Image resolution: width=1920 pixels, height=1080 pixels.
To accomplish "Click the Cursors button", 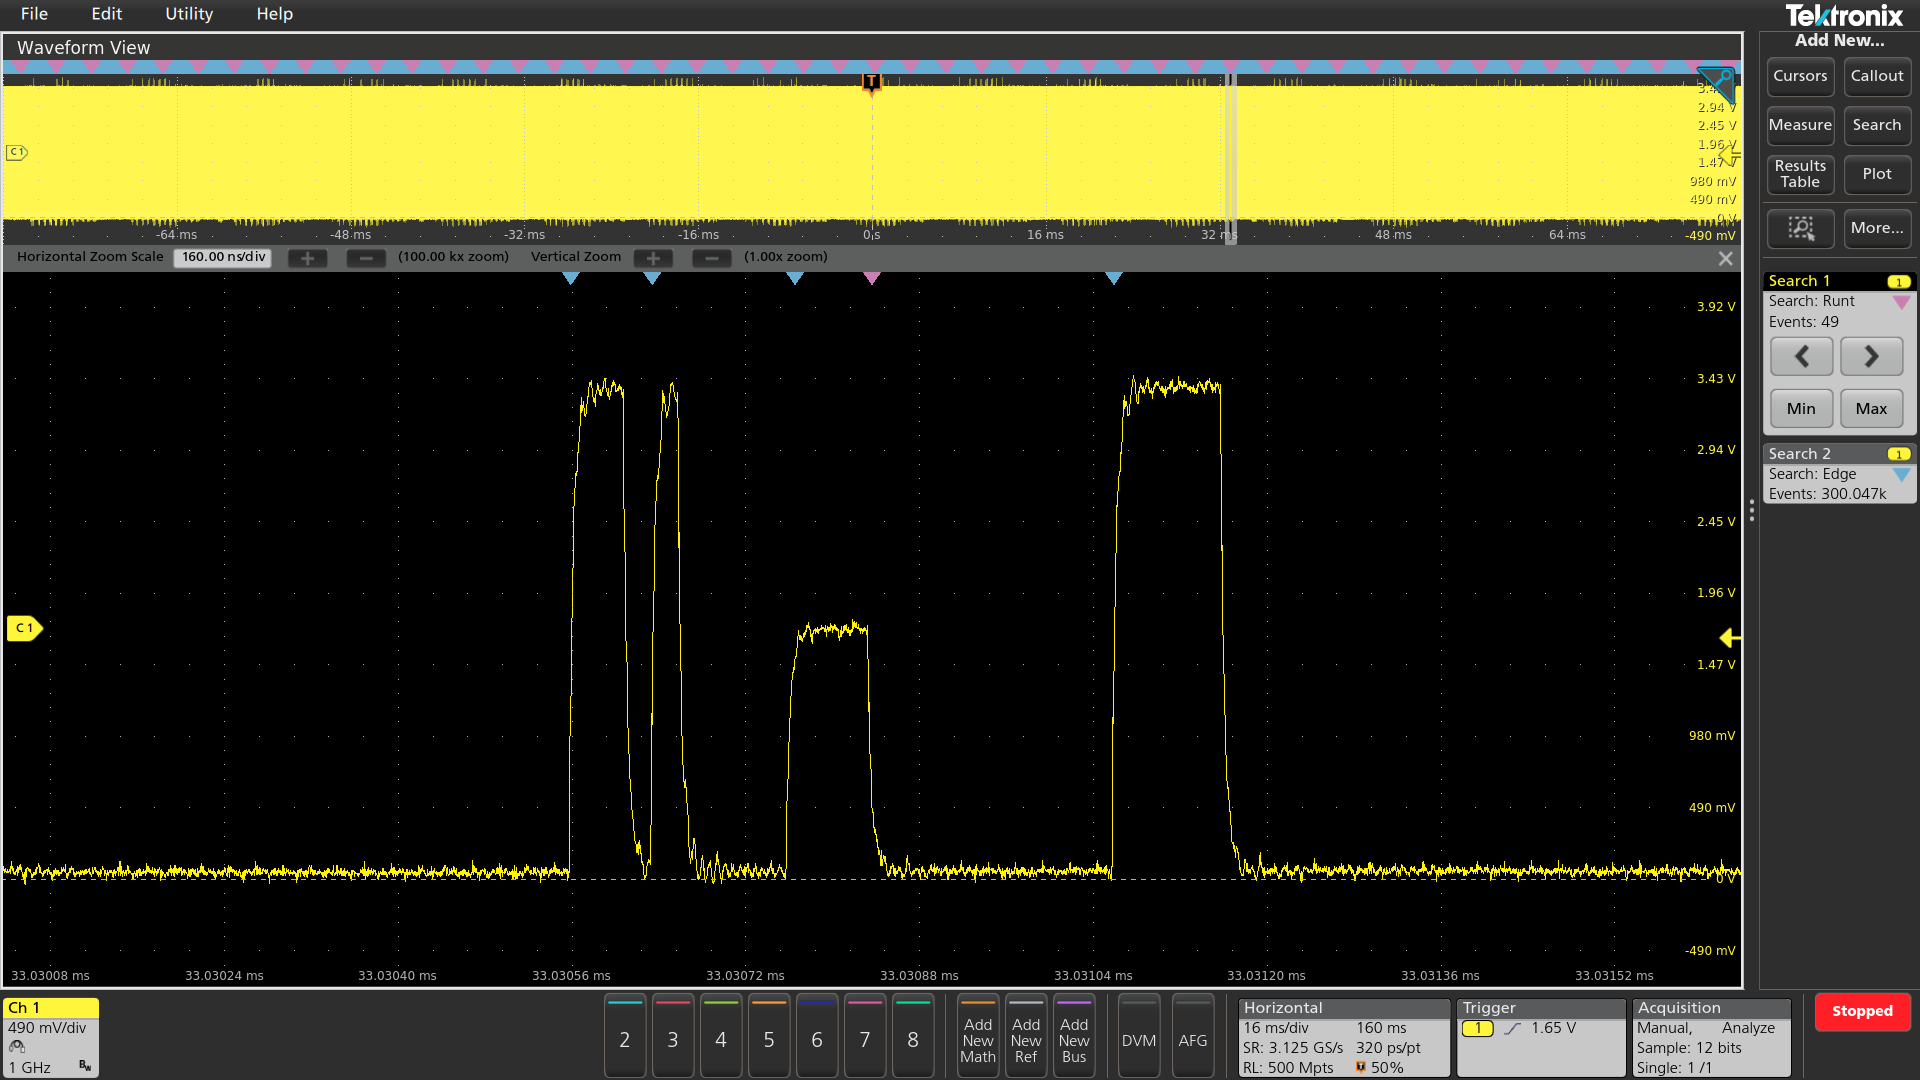I will (x=1800, y=76).
